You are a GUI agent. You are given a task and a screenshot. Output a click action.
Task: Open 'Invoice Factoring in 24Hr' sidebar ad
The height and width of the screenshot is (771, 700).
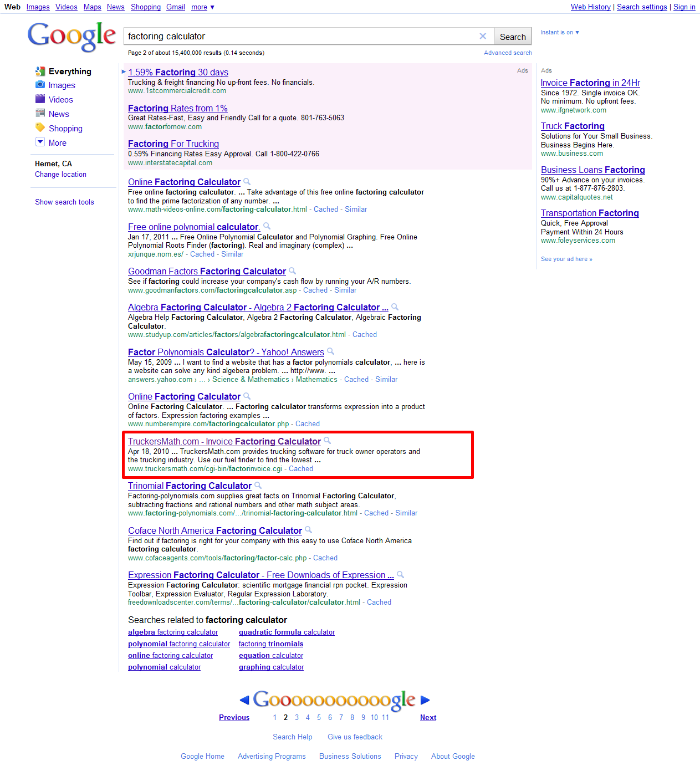[590, 83]
